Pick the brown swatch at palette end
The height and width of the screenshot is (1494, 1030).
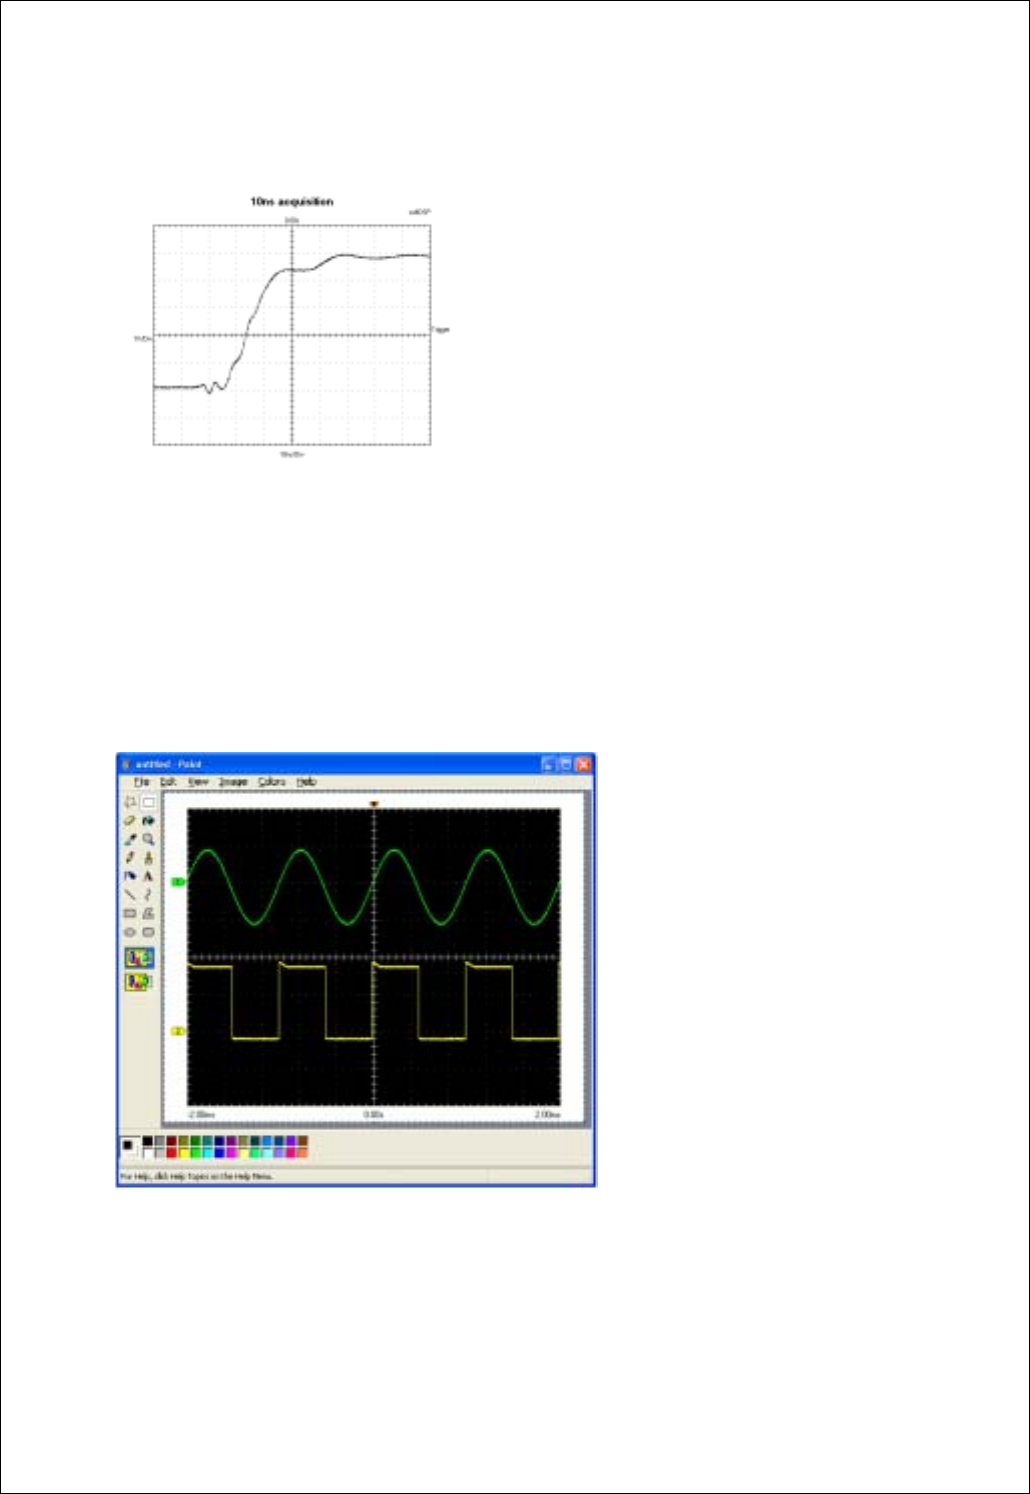[x=302, y=1141]
